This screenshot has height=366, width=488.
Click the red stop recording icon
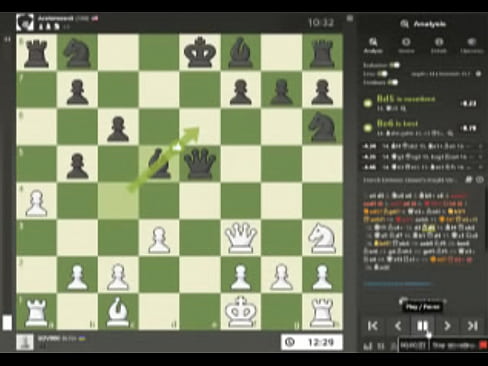pyautogui.click(x=483, y=345)
